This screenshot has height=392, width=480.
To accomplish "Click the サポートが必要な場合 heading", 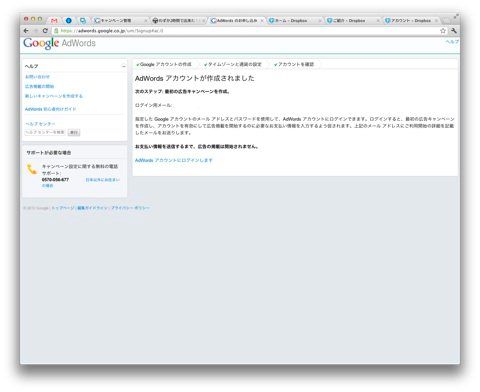I will click(x=49, y=153).
